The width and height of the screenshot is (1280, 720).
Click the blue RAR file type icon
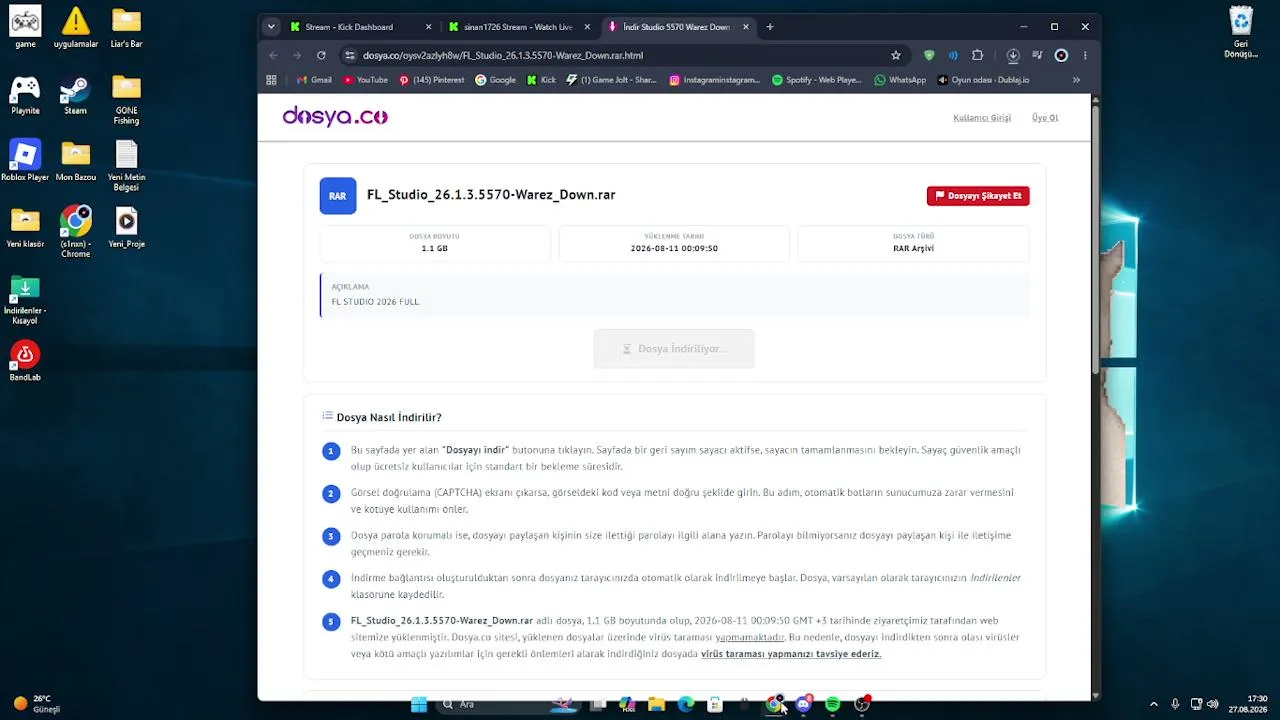tap(338, 196)
